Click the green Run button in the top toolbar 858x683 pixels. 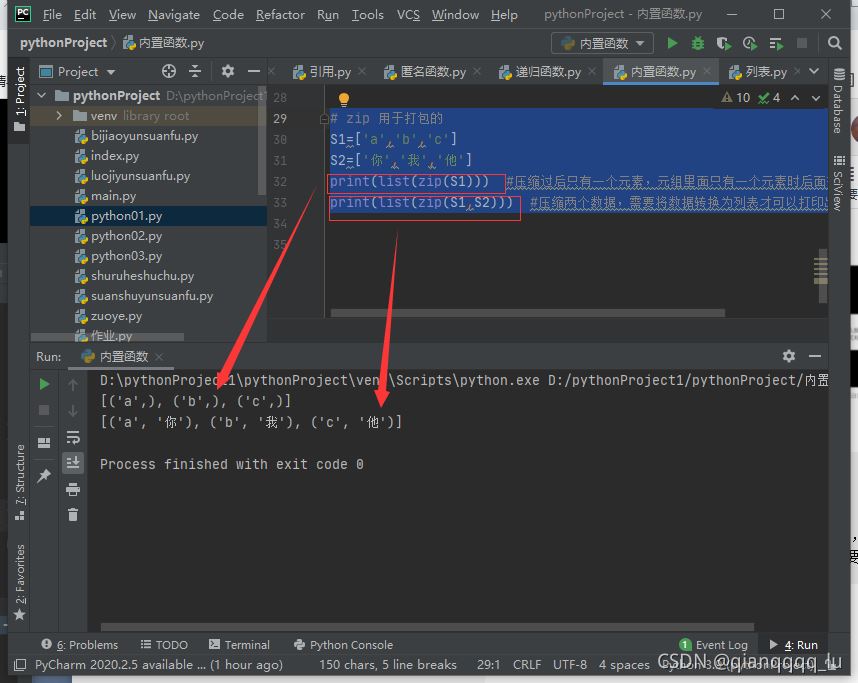coord(672,43)
